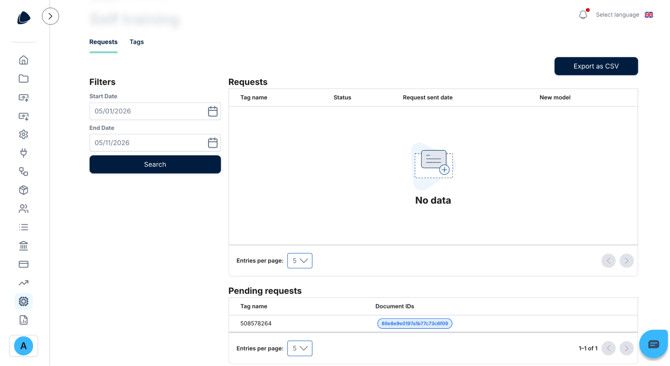The height and width of the screenshot is (366, 670).
Task: Click Tag name header in Pending requests
Action: coord(254,306)
